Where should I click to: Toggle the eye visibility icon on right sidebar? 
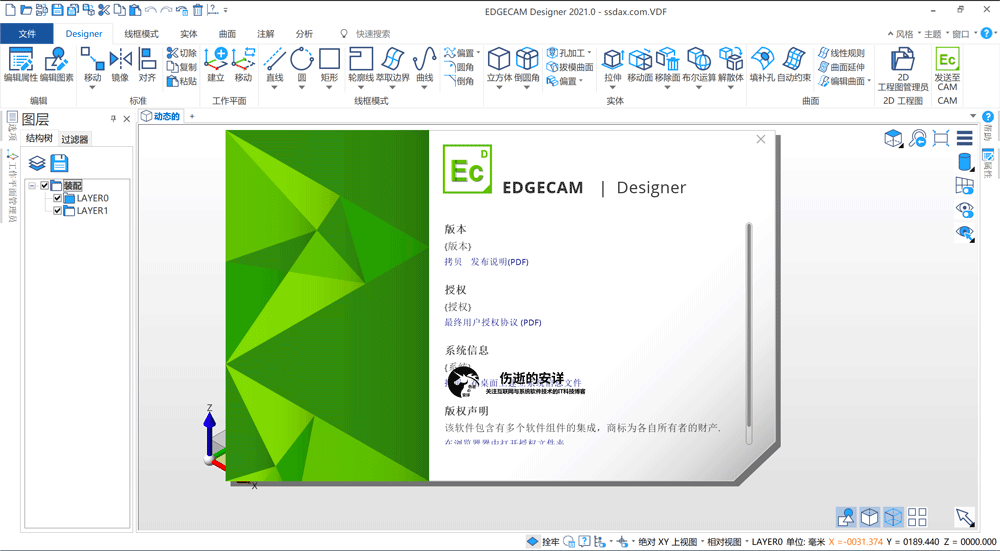[x=964, y=209]
